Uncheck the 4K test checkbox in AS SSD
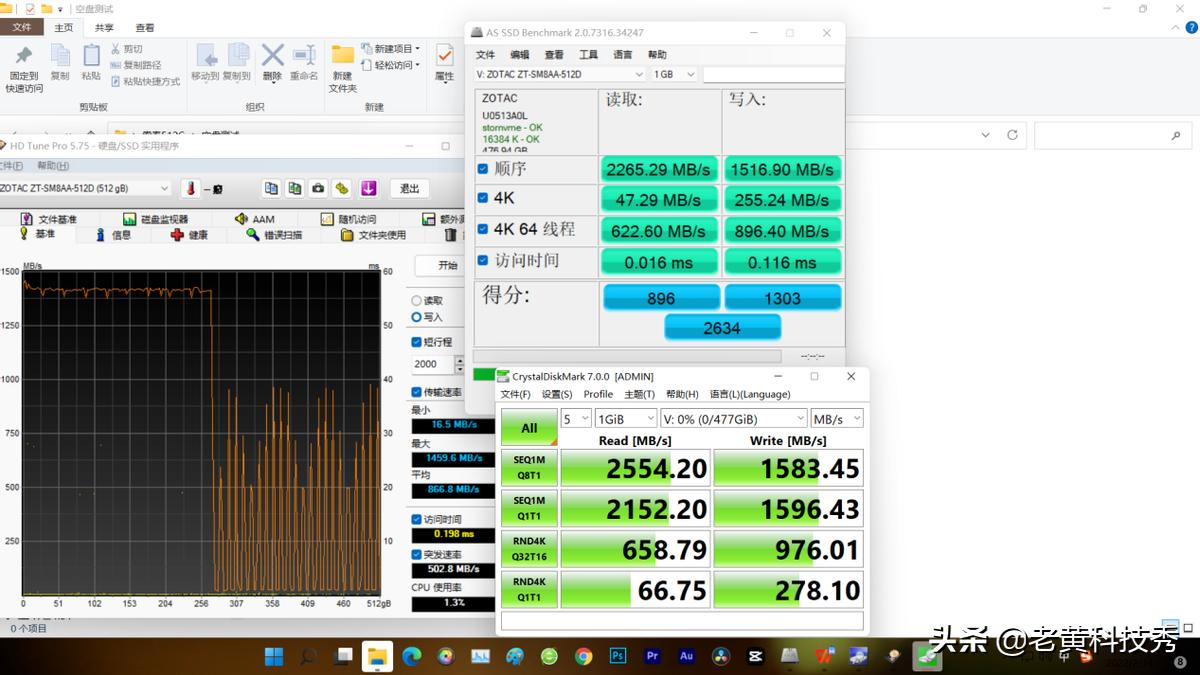Image resolution: width=1200 pixels, height=675 pixels. point(483,199)
